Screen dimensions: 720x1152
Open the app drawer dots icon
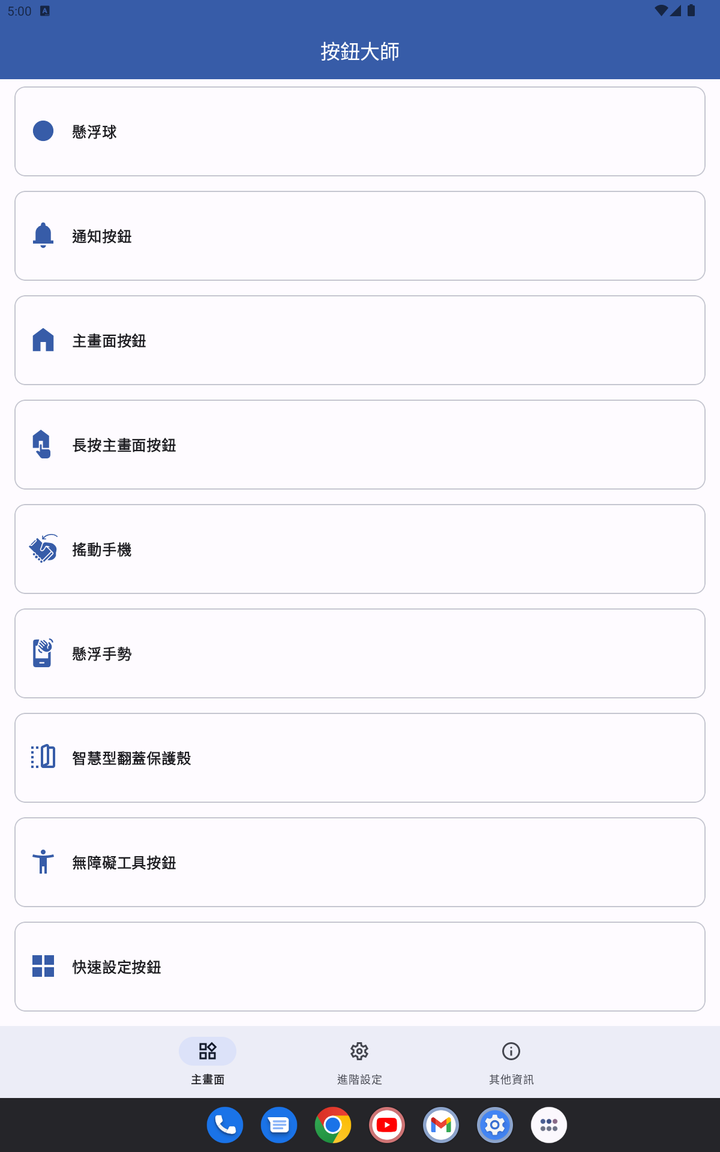tap(549, 1125)
